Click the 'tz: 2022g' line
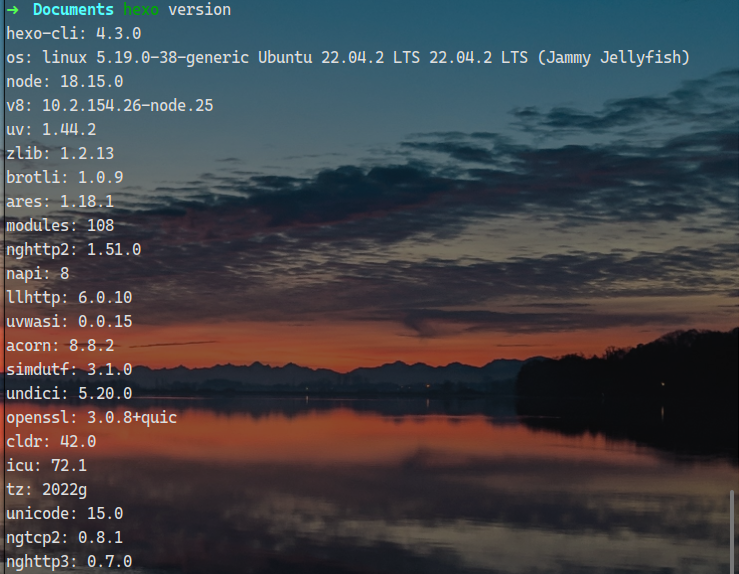 coord(47,490)
